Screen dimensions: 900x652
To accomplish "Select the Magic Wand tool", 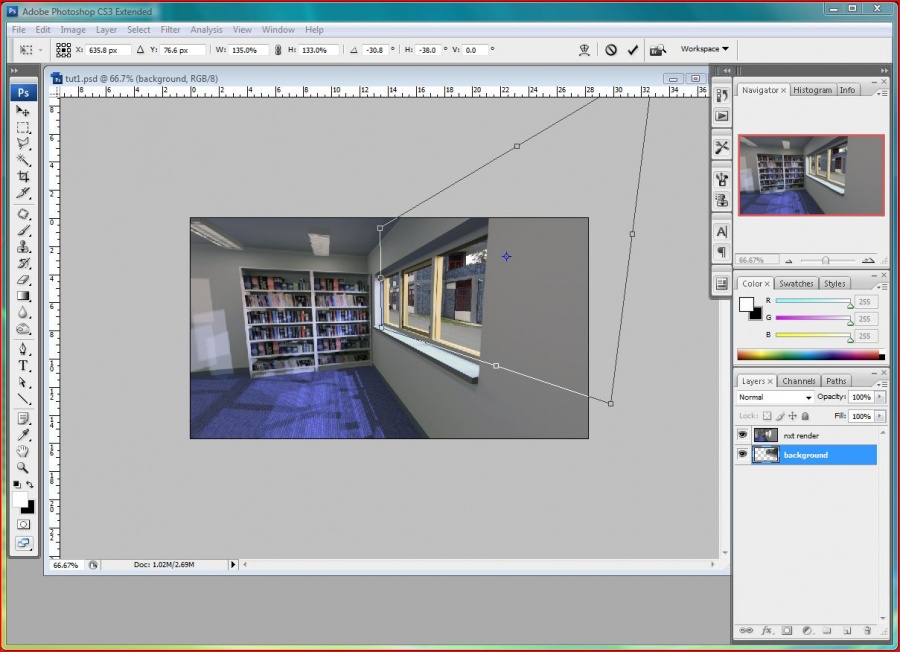I will (23, 160).
